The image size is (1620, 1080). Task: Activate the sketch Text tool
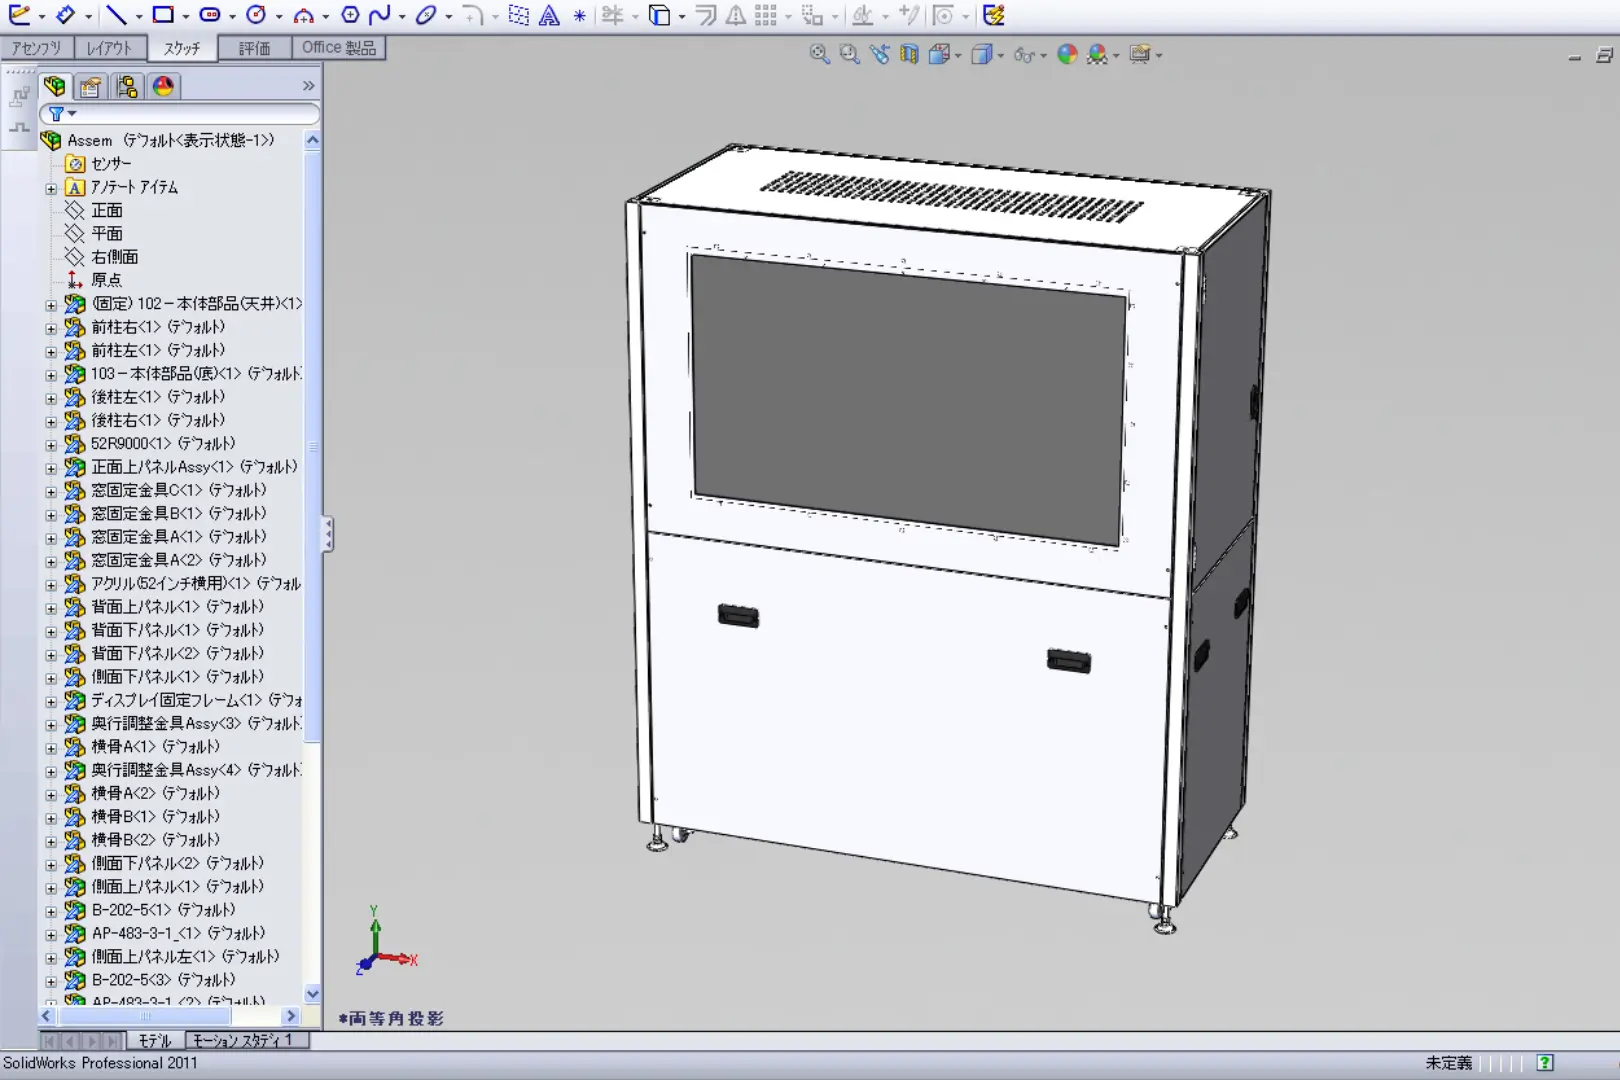tap(549, 15)
